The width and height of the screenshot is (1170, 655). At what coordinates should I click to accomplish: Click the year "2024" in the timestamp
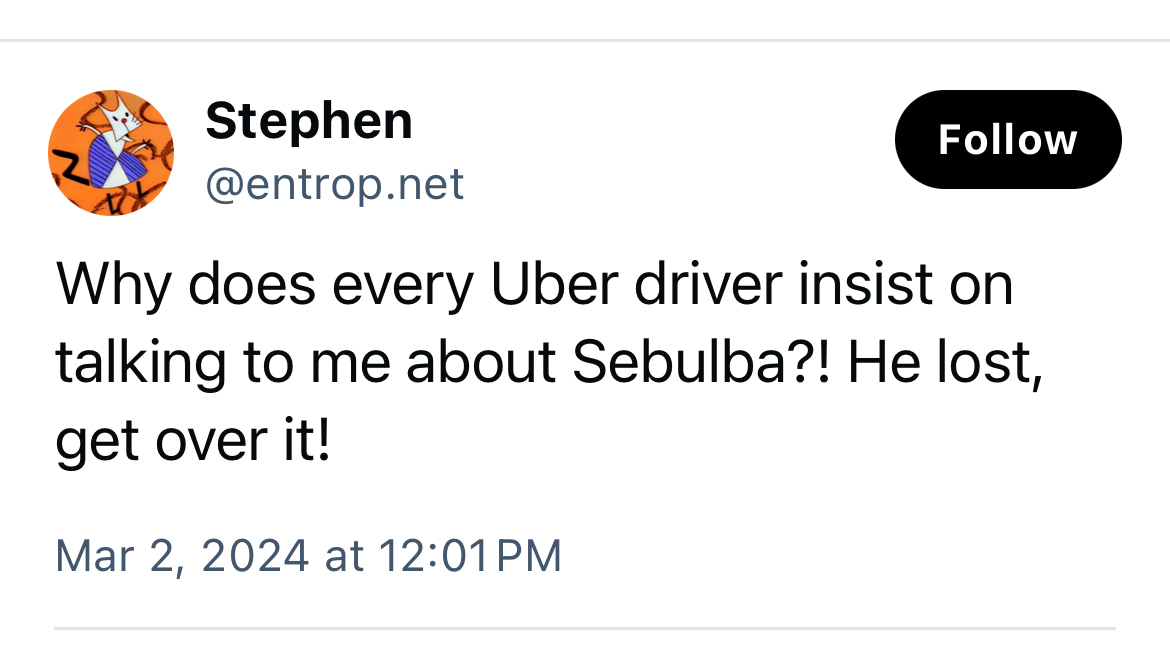[x=254, y=555]
